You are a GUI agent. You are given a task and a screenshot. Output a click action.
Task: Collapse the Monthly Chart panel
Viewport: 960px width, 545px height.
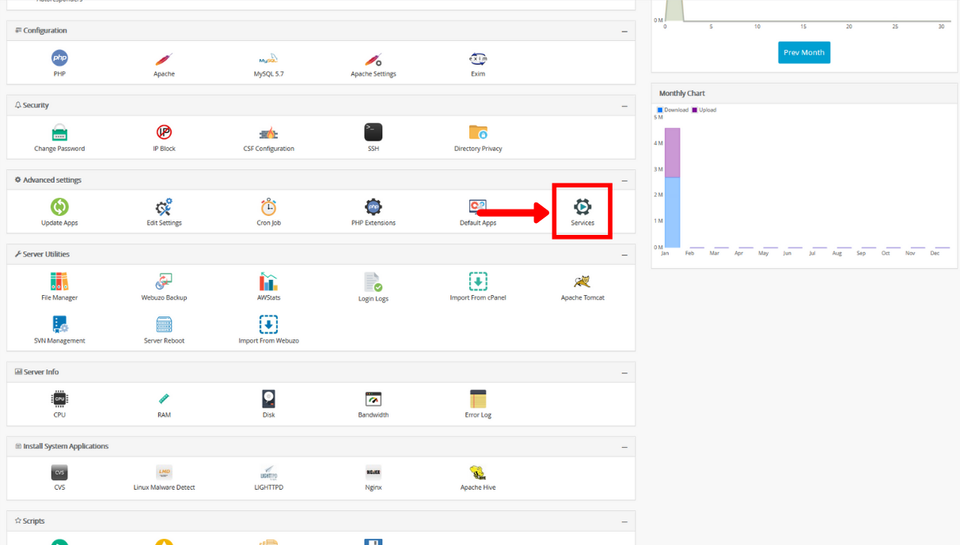tap(940, 93)
